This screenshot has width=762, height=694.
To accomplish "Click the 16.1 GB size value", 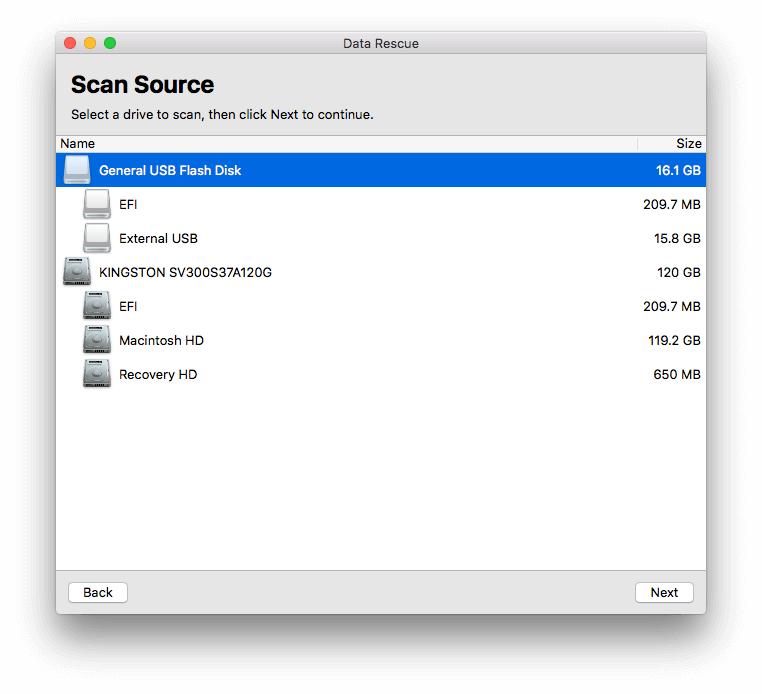I will (x=678, y=171).
